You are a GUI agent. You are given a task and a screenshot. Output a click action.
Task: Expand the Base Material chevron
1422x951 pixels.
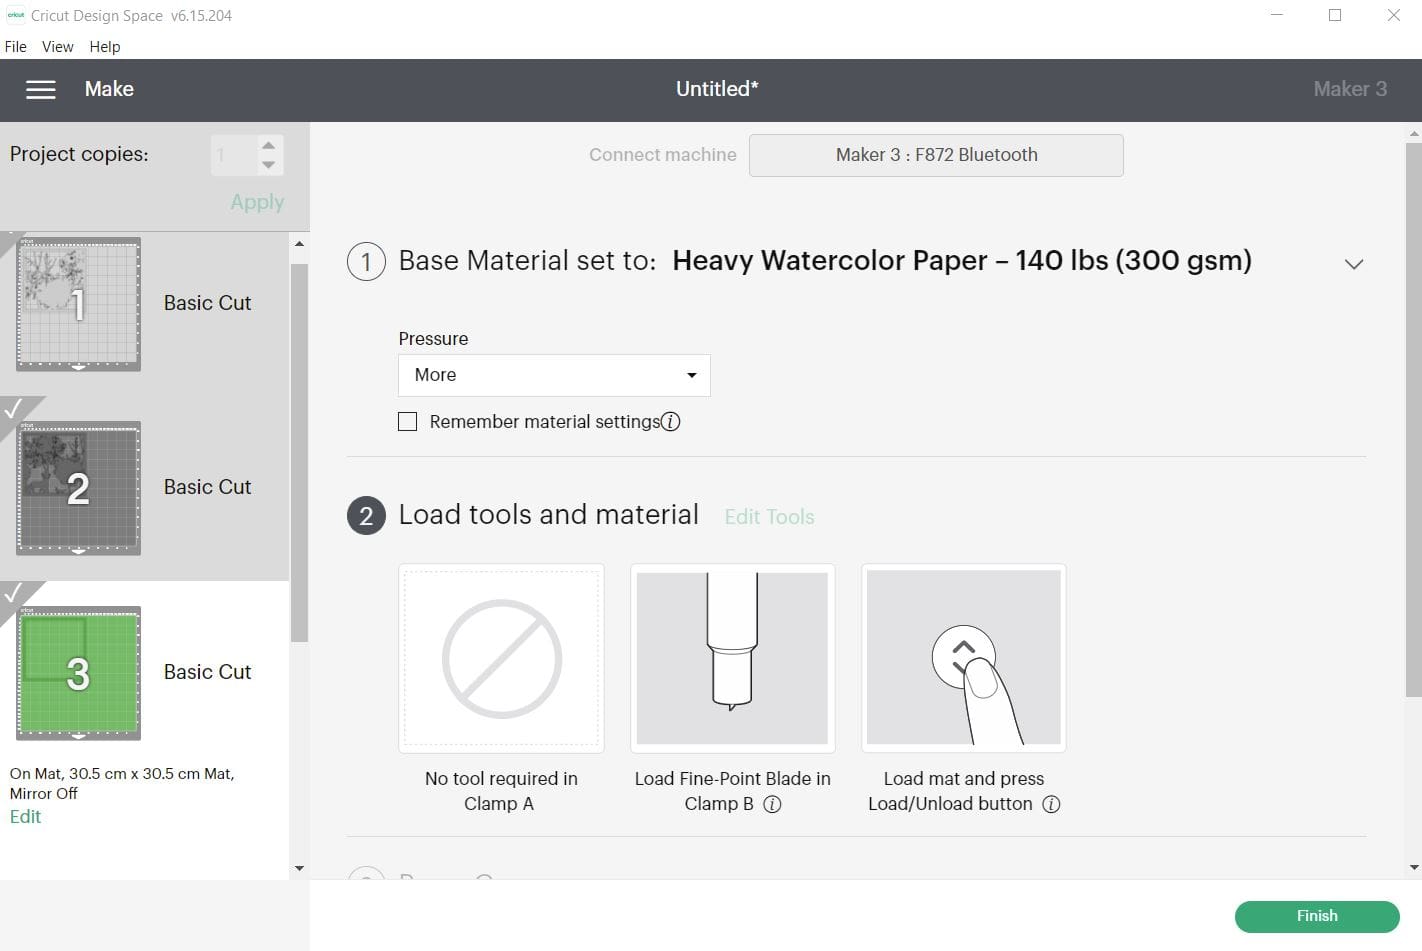click(1353, 264)
